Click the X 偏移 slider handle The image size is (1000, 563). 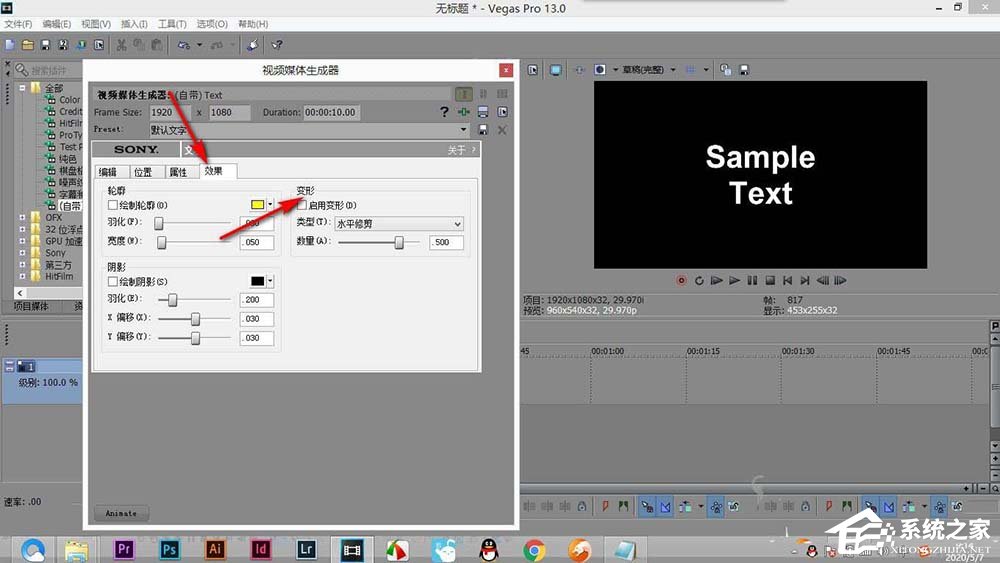click(196, 319)
